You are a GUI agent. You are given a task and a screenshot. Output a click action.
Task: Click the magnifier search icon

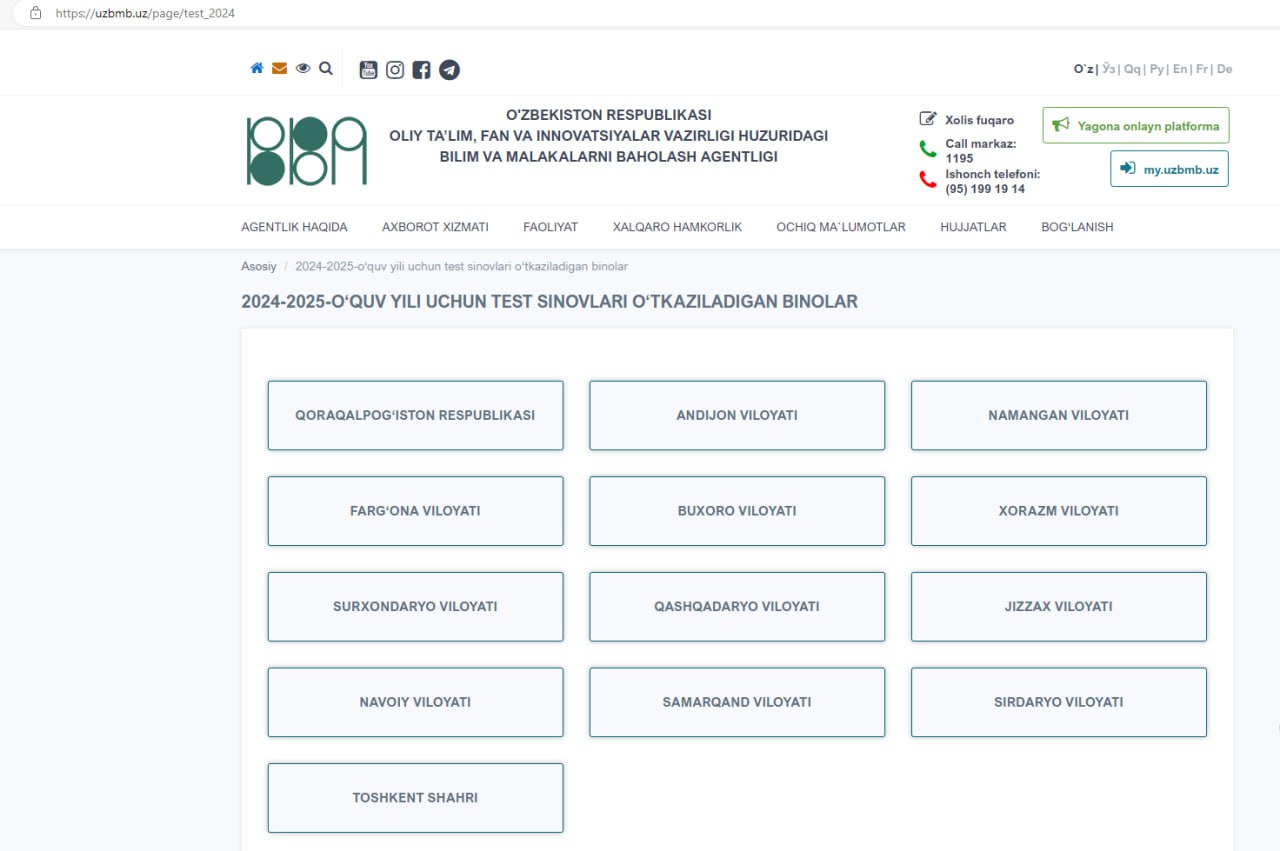(x=326, y=69)
